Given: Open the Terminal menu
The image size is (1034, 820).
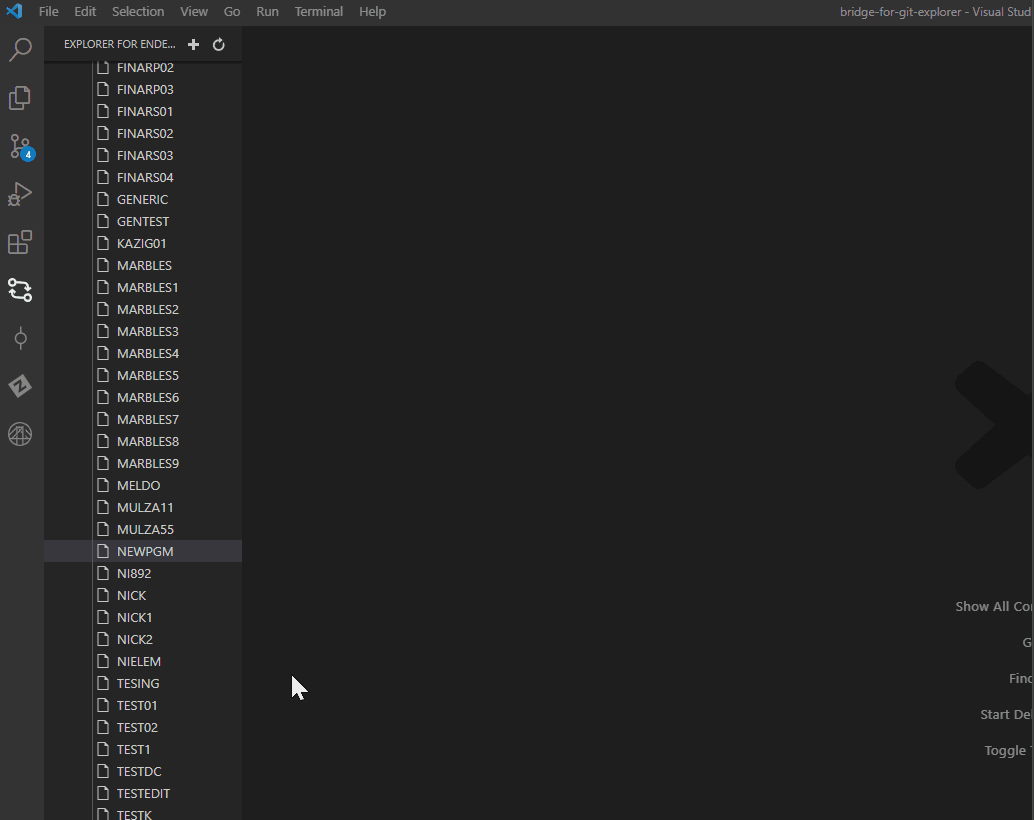Looking at the screenshot, I should (318, 12).
